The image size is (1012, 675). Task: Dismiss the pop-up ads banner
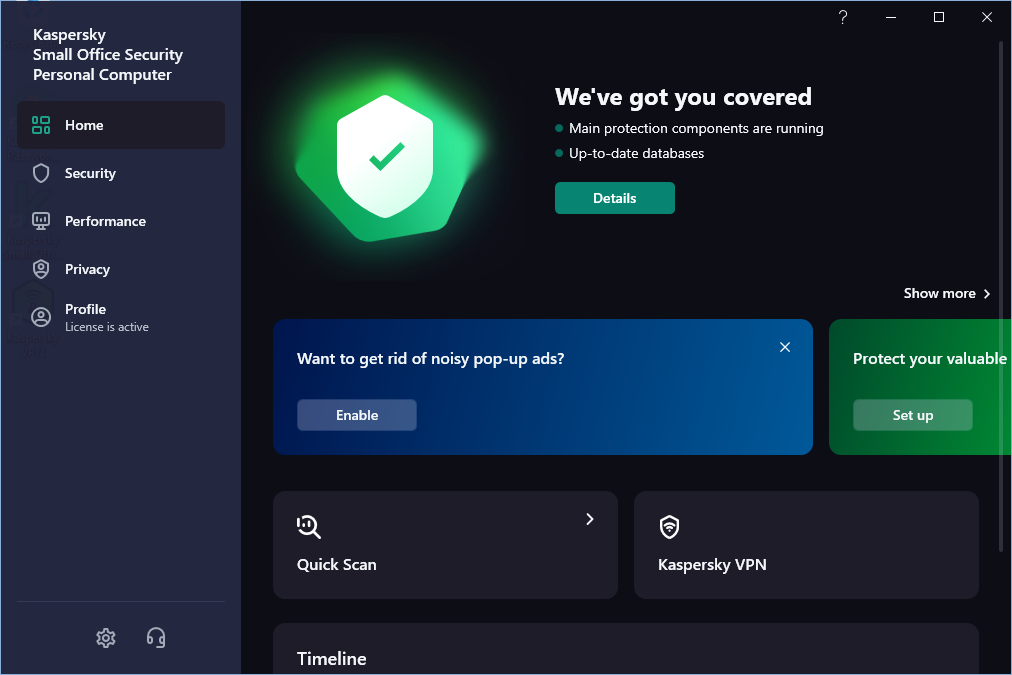tap(785, 347)
